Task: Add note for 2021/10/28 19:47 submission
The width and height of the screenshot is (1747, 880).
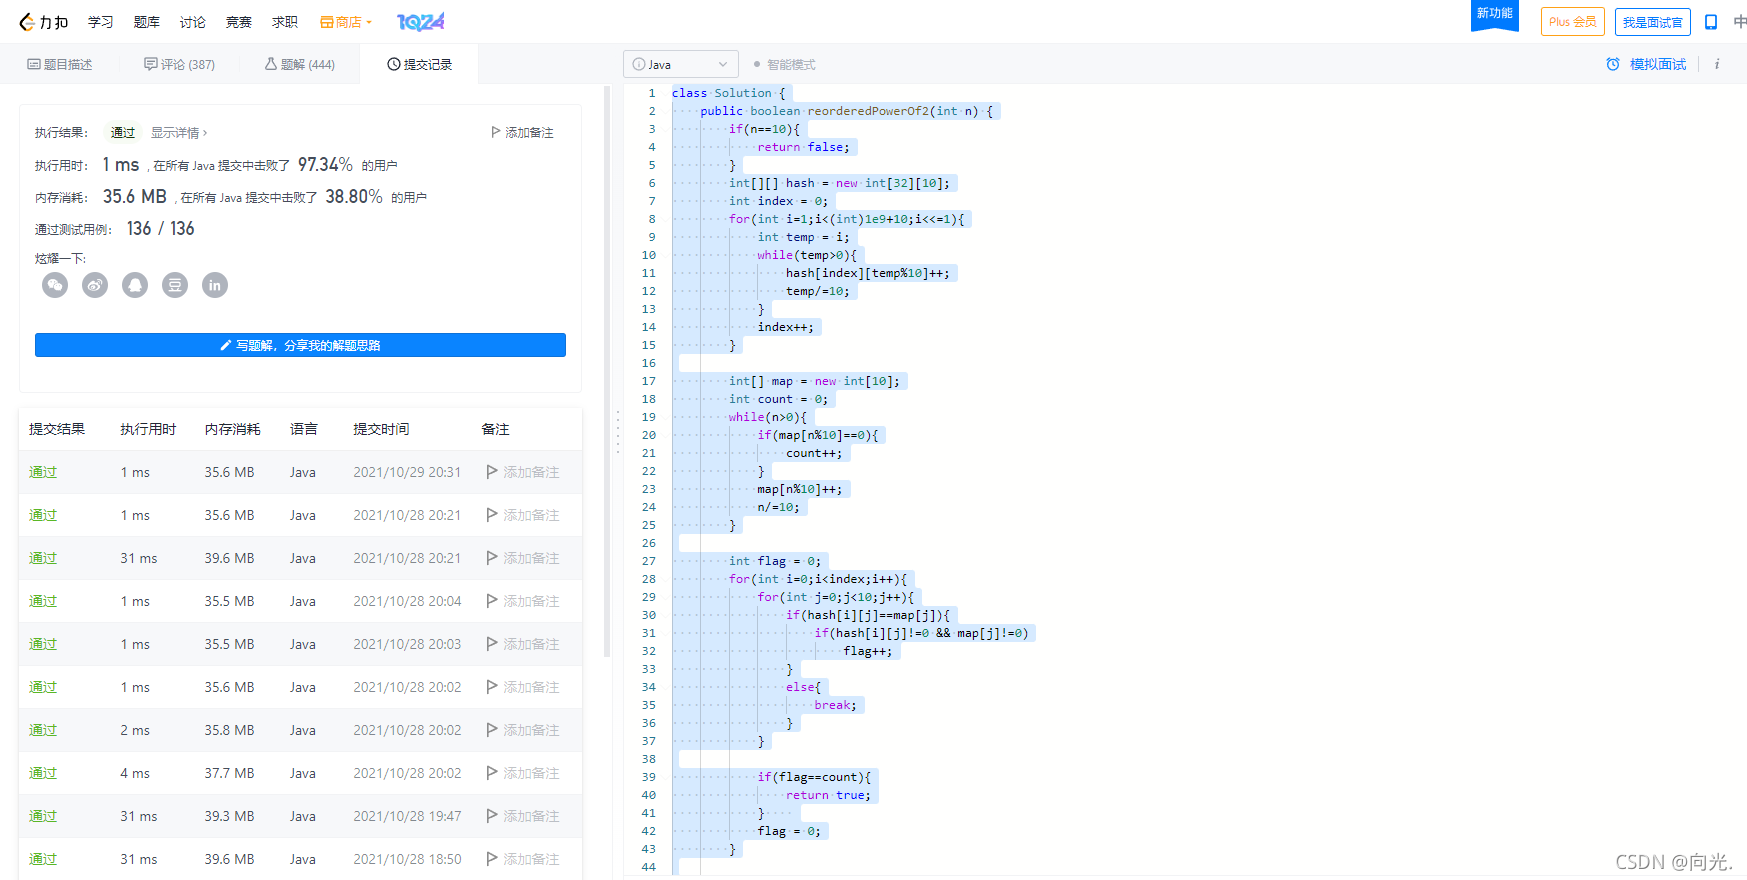Action: (523, 816)
